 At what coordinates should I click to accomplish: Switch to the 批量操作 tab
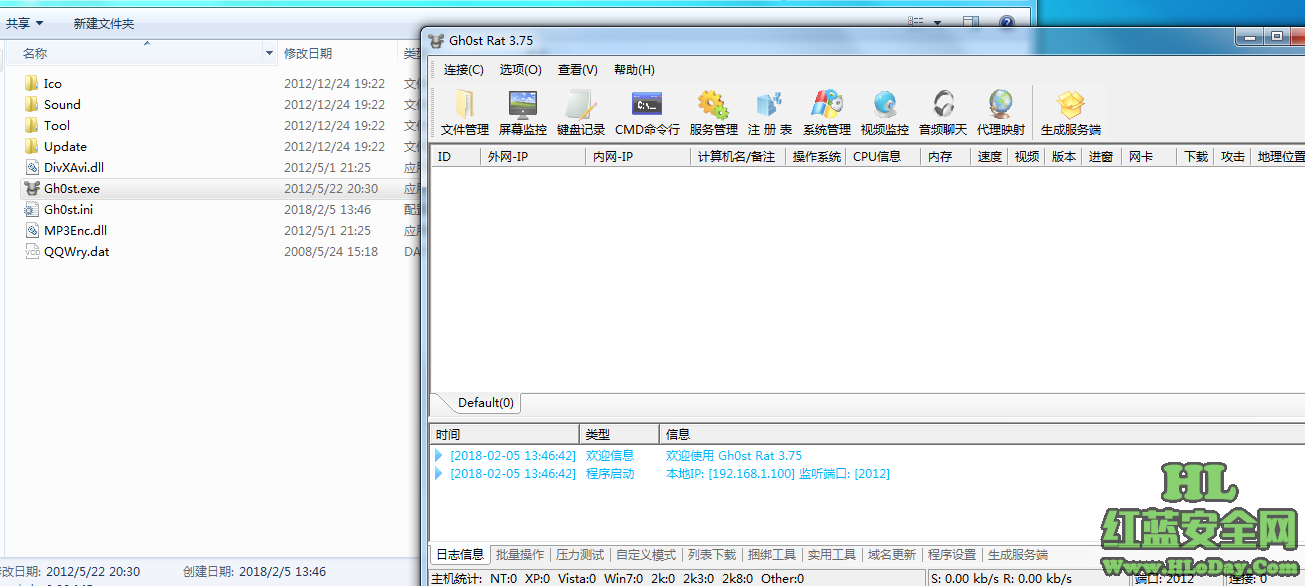point(520,555)
